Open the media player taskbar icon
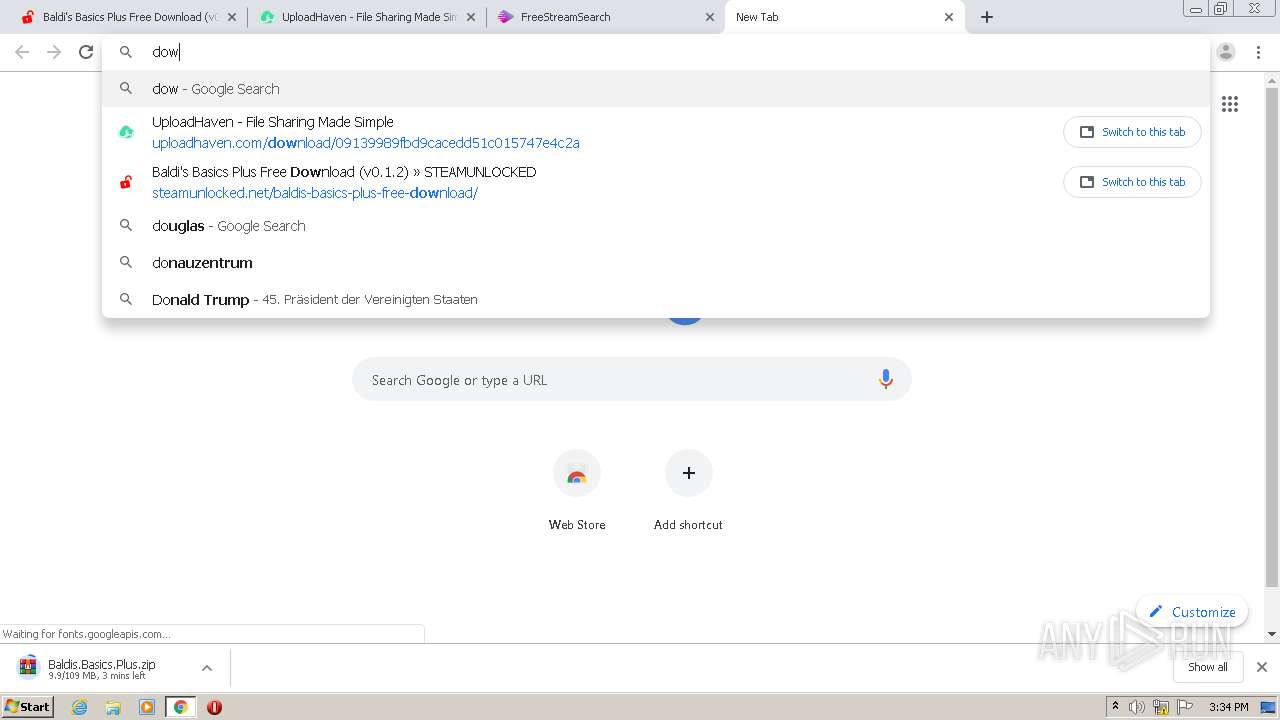 point(147,707)
